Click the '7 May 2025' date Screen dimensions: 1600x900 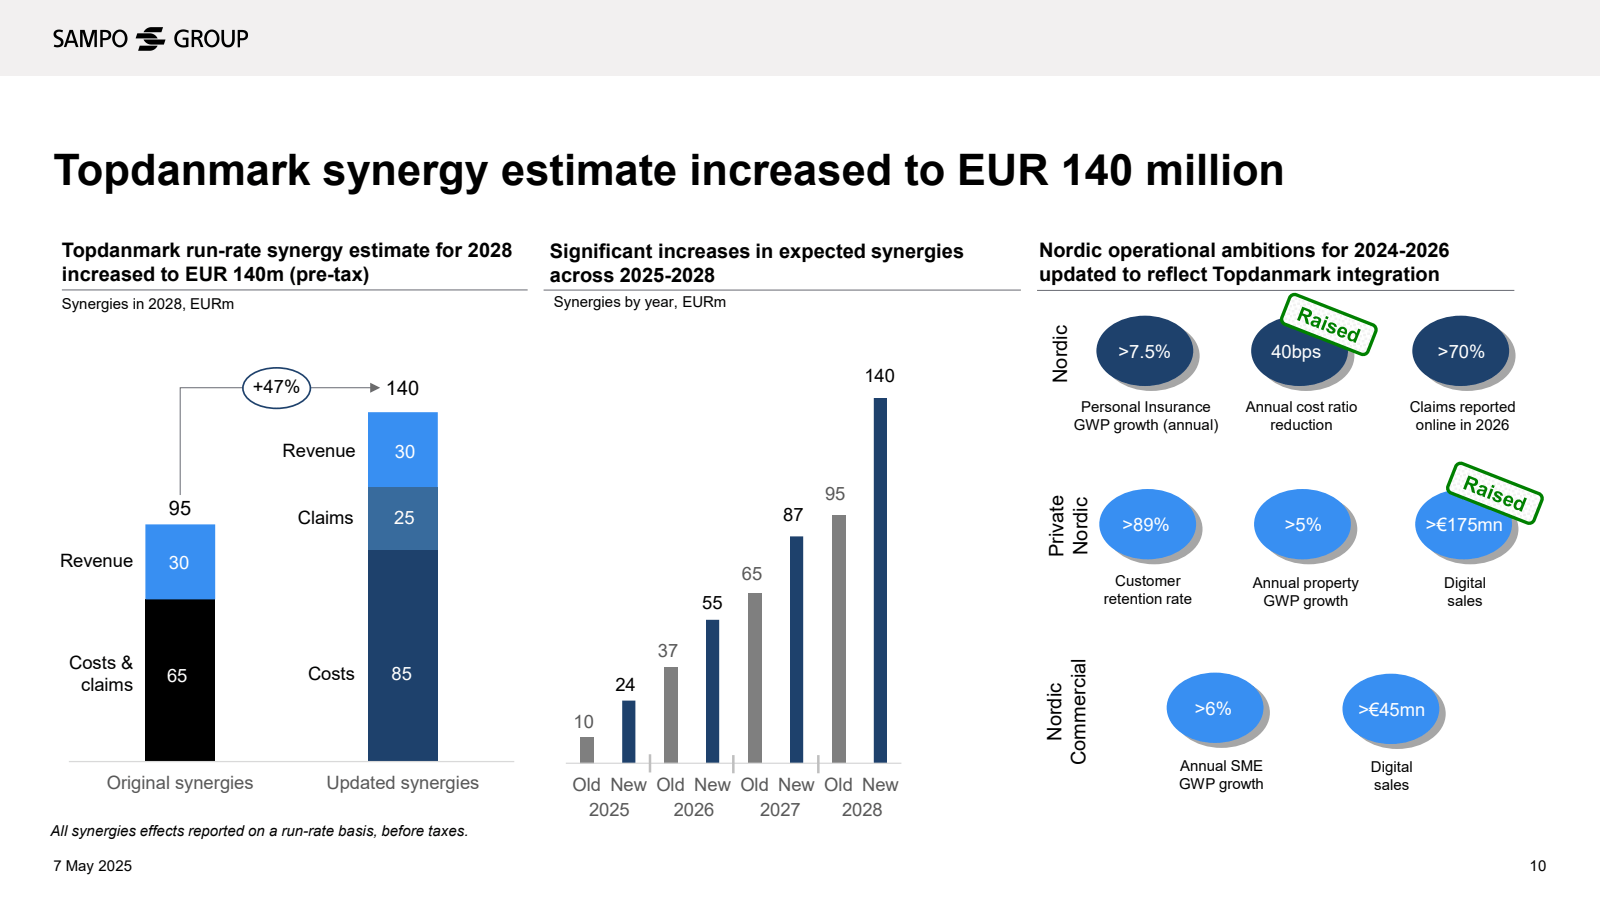point(92,866)
